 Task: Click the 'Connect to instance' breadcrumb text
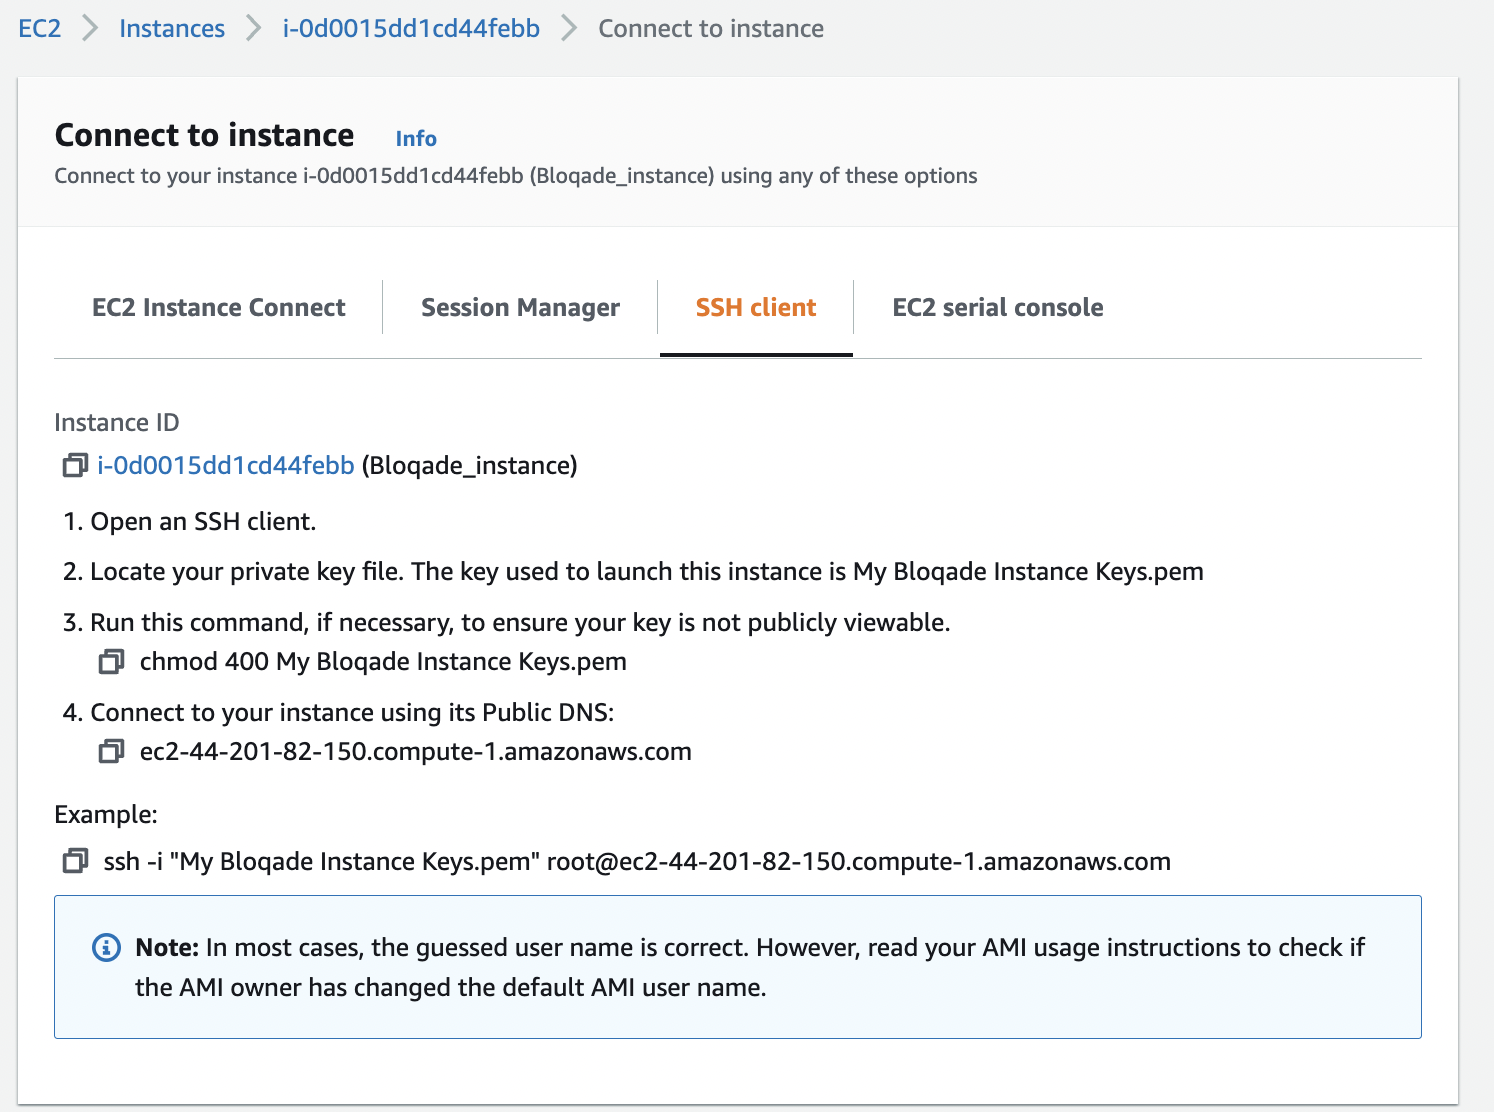pyautogui.click(x=711, y=28)
